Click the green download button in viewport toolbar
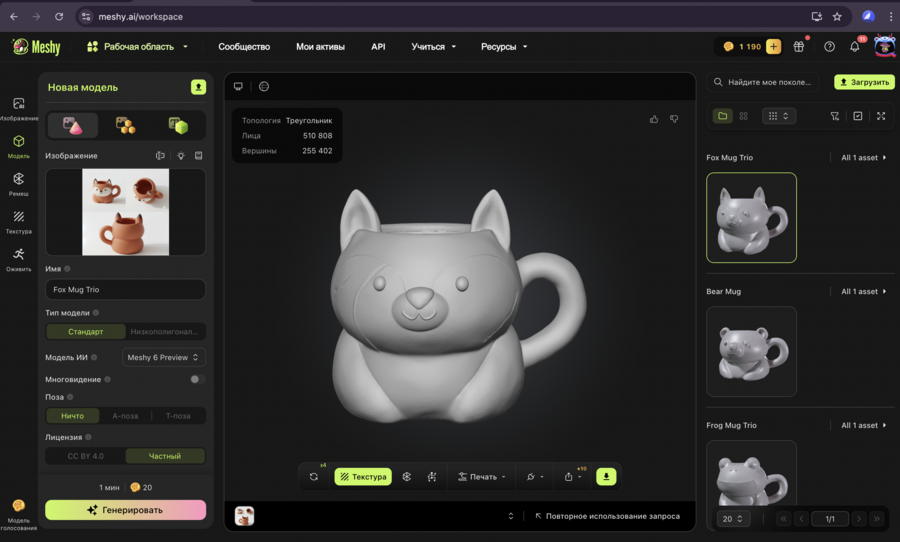The height and width of the screenshot is (542, 900). [605, 477]
